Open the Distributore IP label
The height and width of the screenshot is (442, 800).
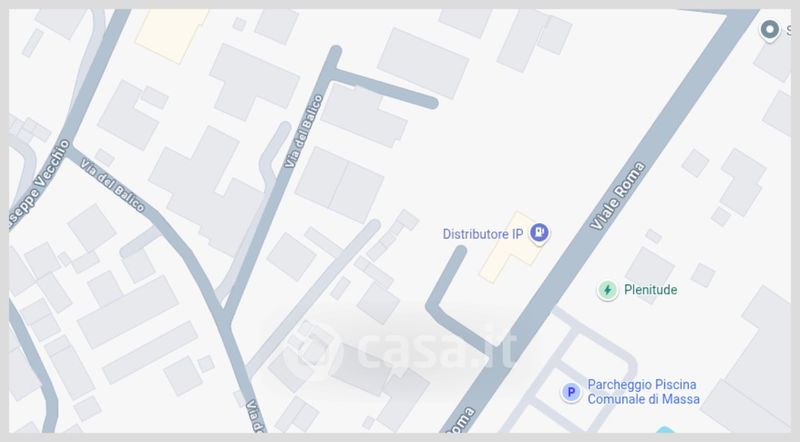[x=483, y=234]
